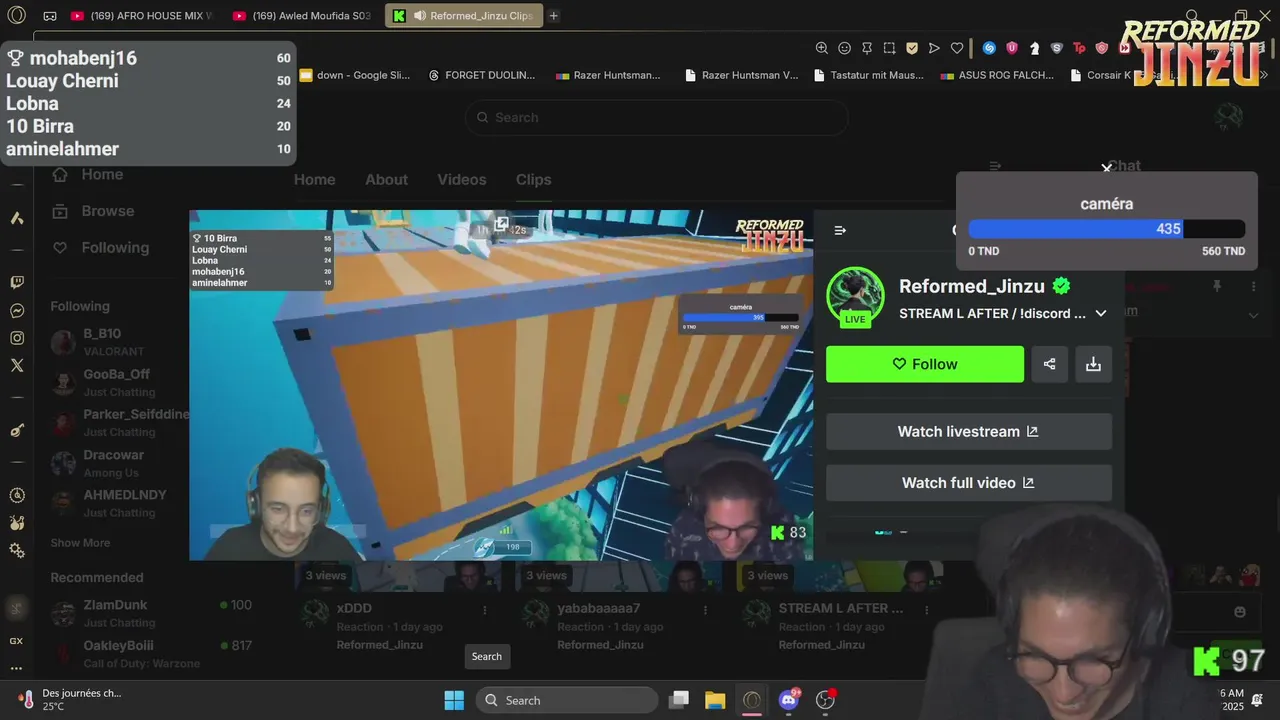Open options menu for the xDDD clip
The image size is (1280, 720).
tap(485, 609)
